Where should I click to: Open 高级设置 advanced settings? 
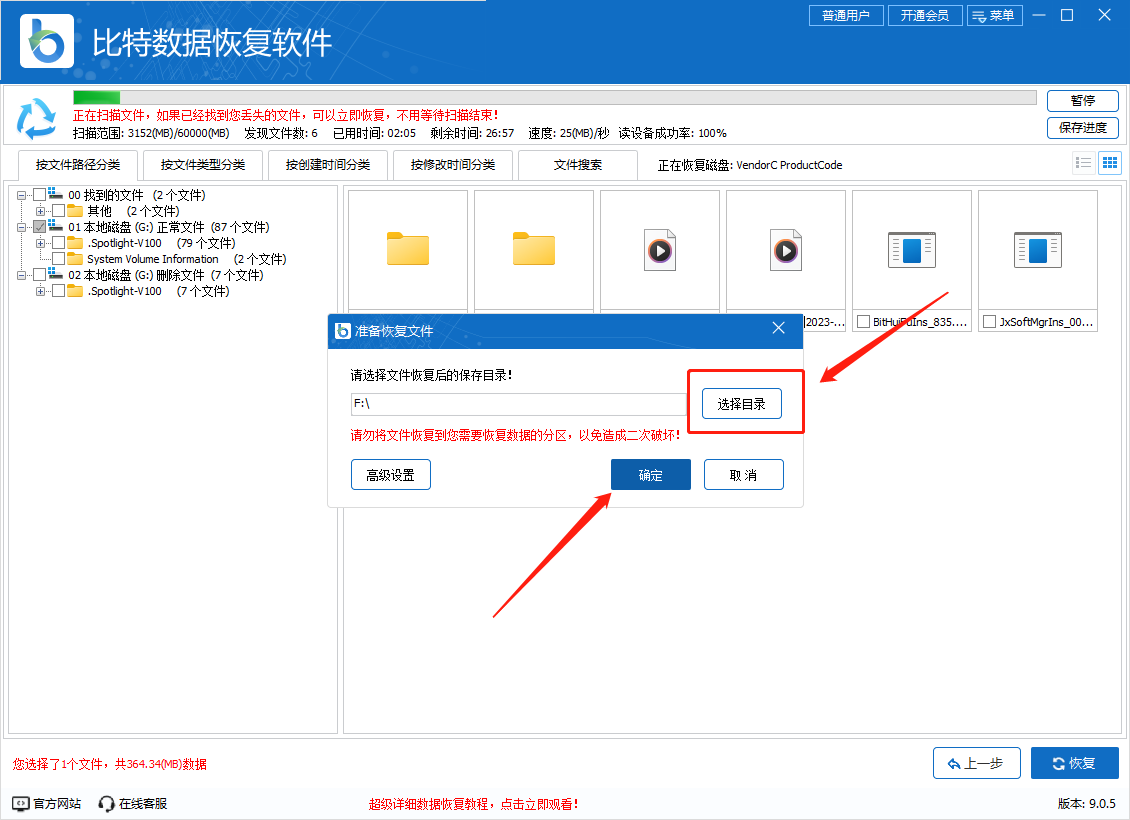390,474
